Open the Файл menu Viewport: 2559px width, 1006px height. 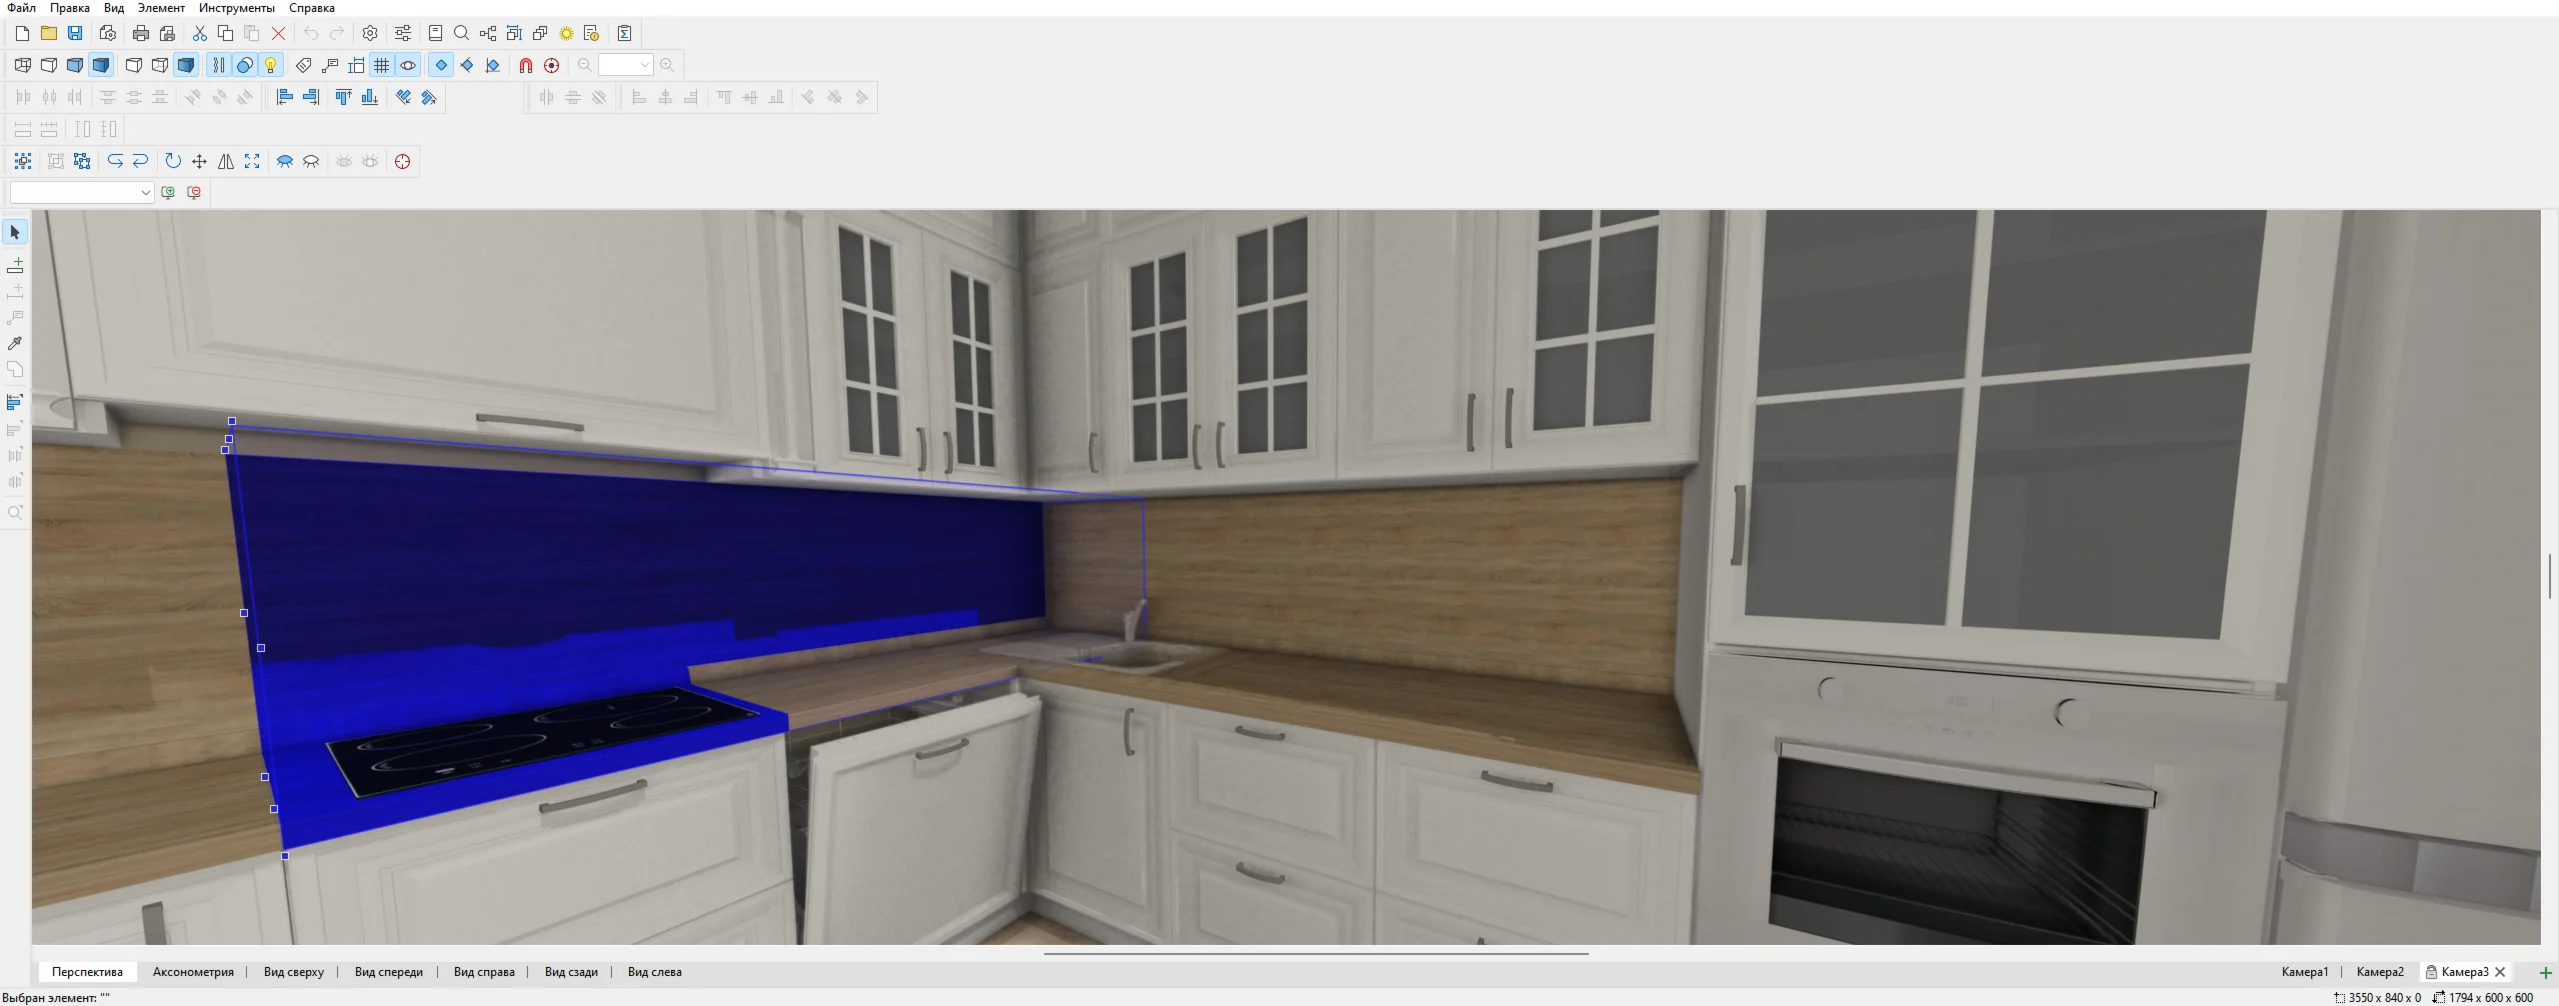pyautogui.click(x=22, y=8)
